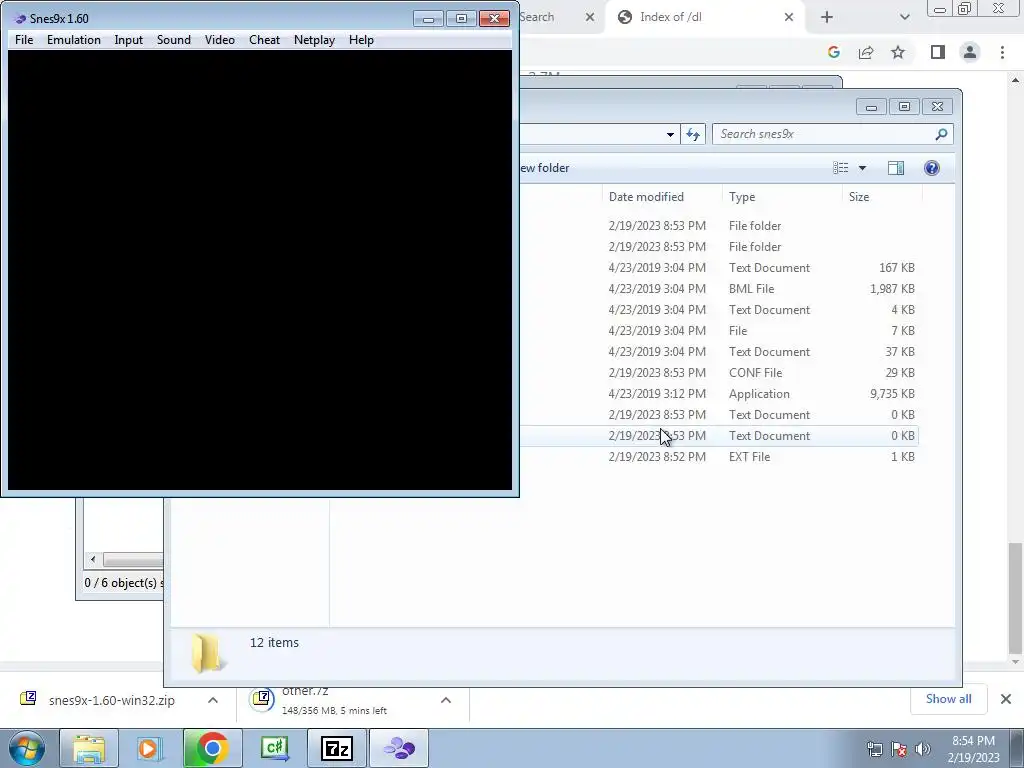Image resolution: width=1024 pixels, height=768 pixels.
Task: Click the other.7z download progress icon
Action: 261,699
